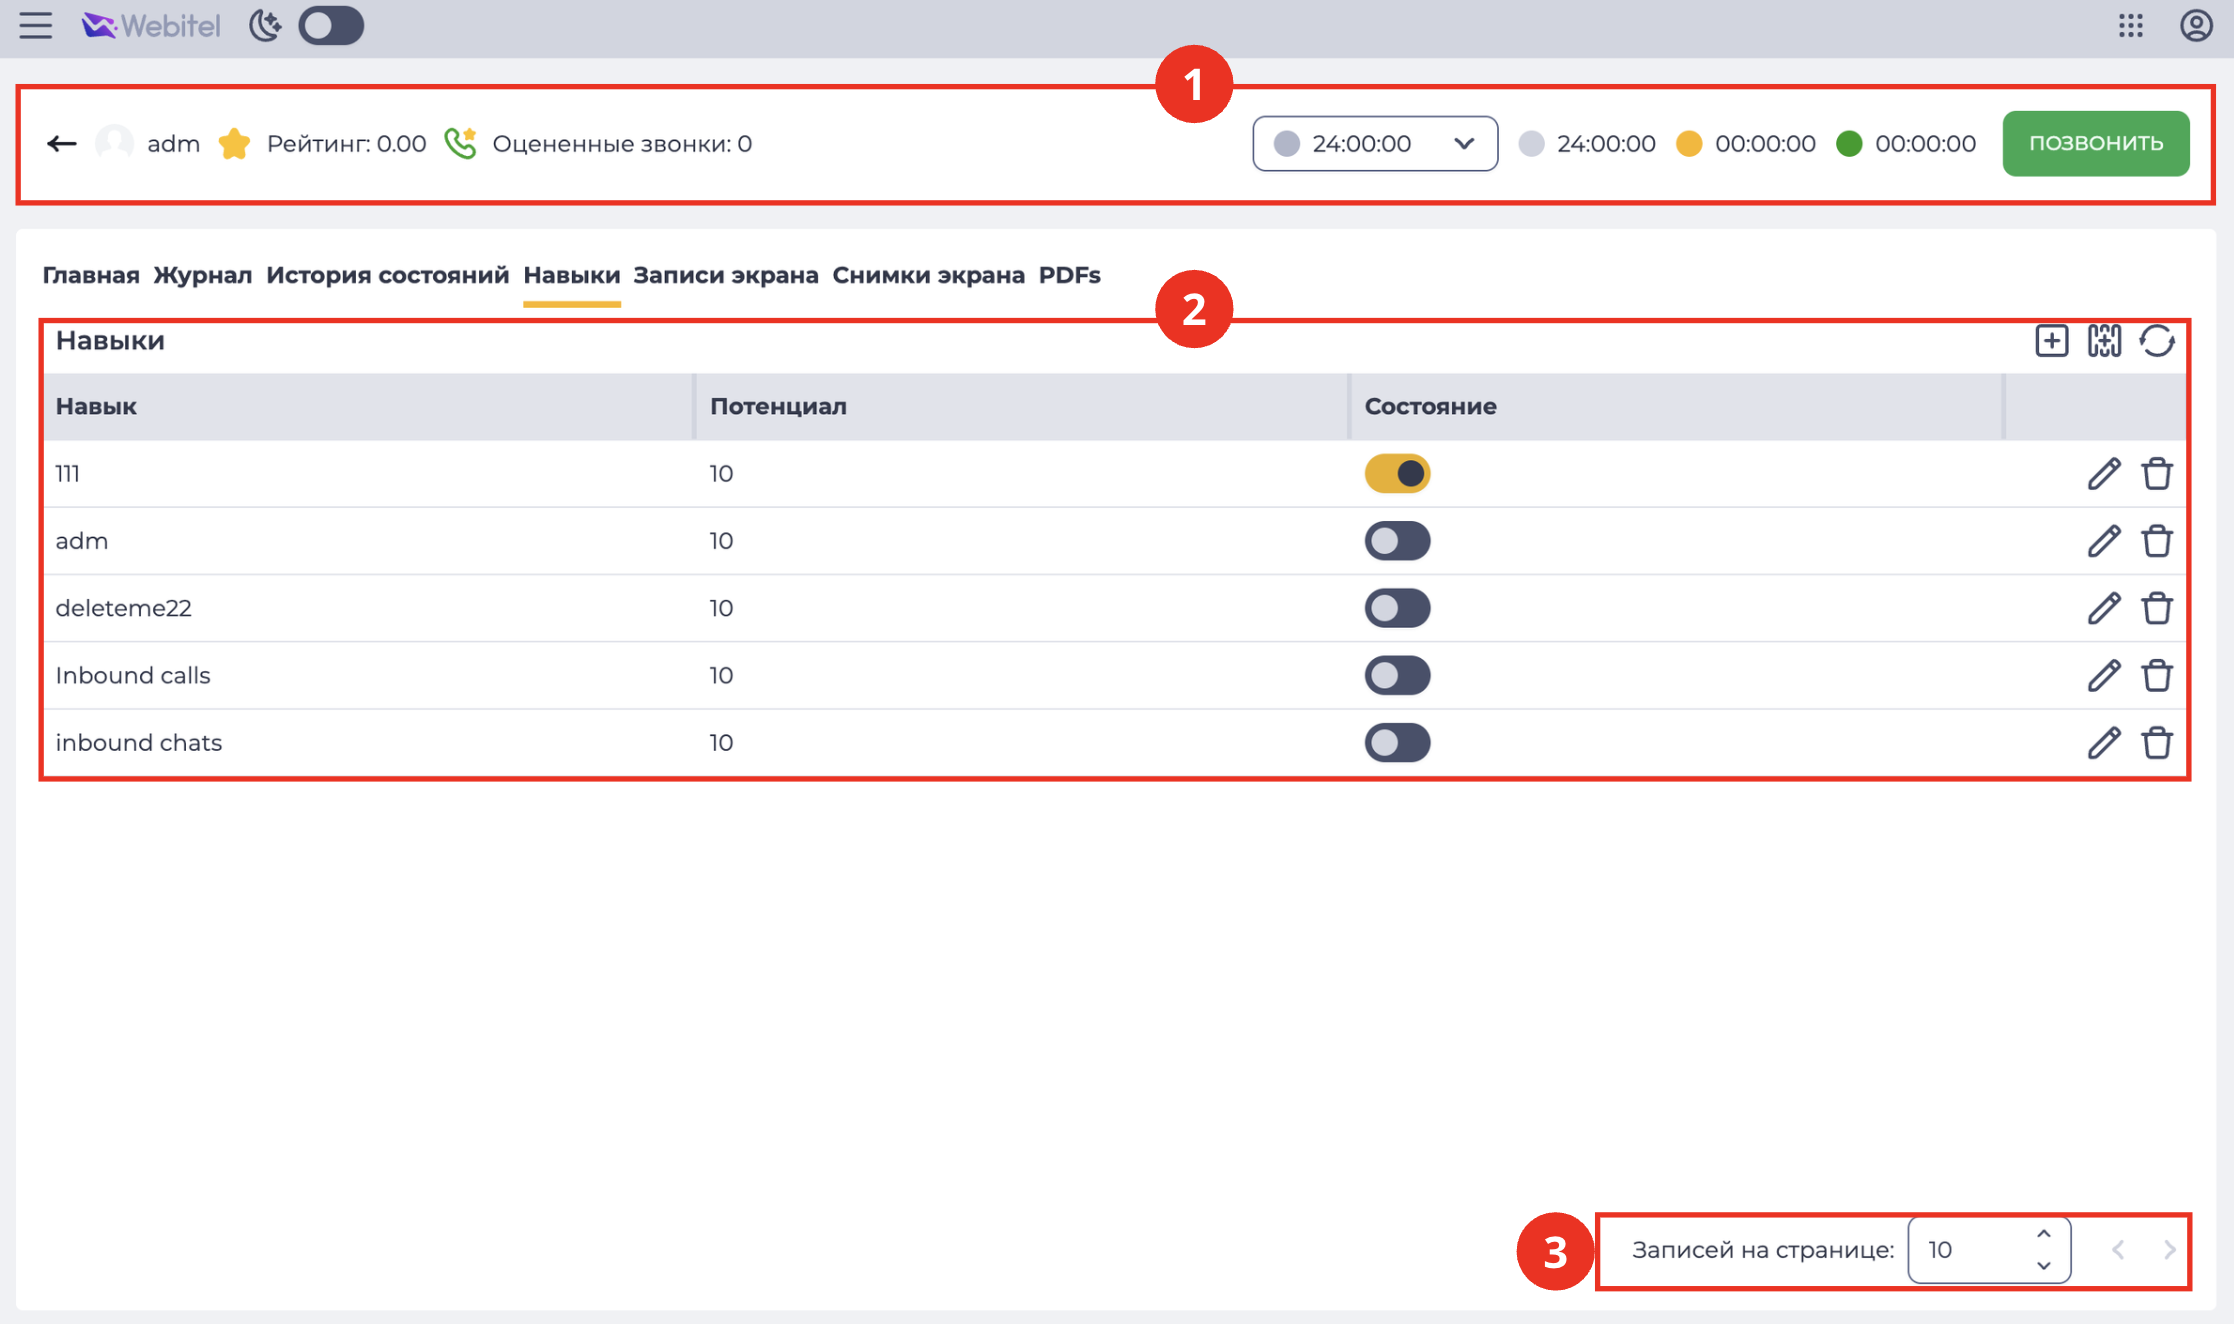Open the user account menu
Image resolution: width=2234 pixels, height=1324 pixels.
(2196, 26)
